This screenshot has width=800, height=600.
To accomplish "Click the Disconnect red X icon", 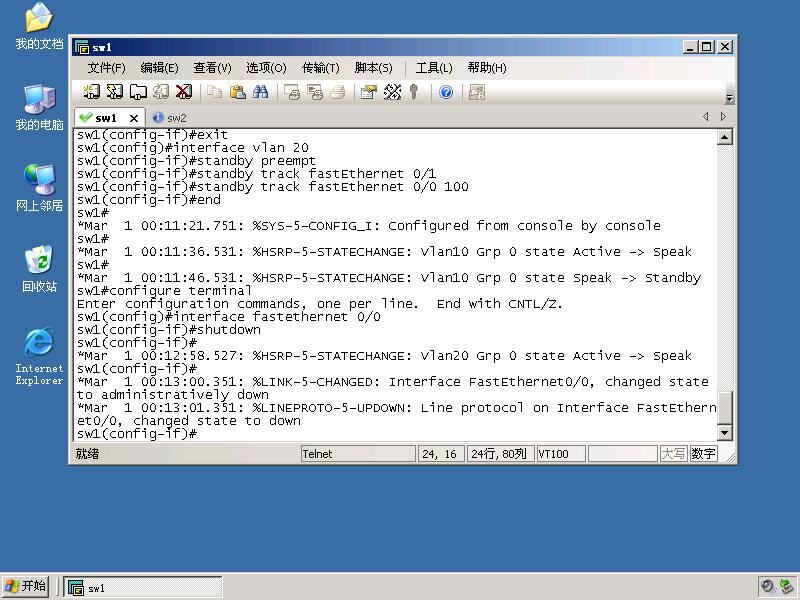I will pyautogui.click(x=184, y=92).
